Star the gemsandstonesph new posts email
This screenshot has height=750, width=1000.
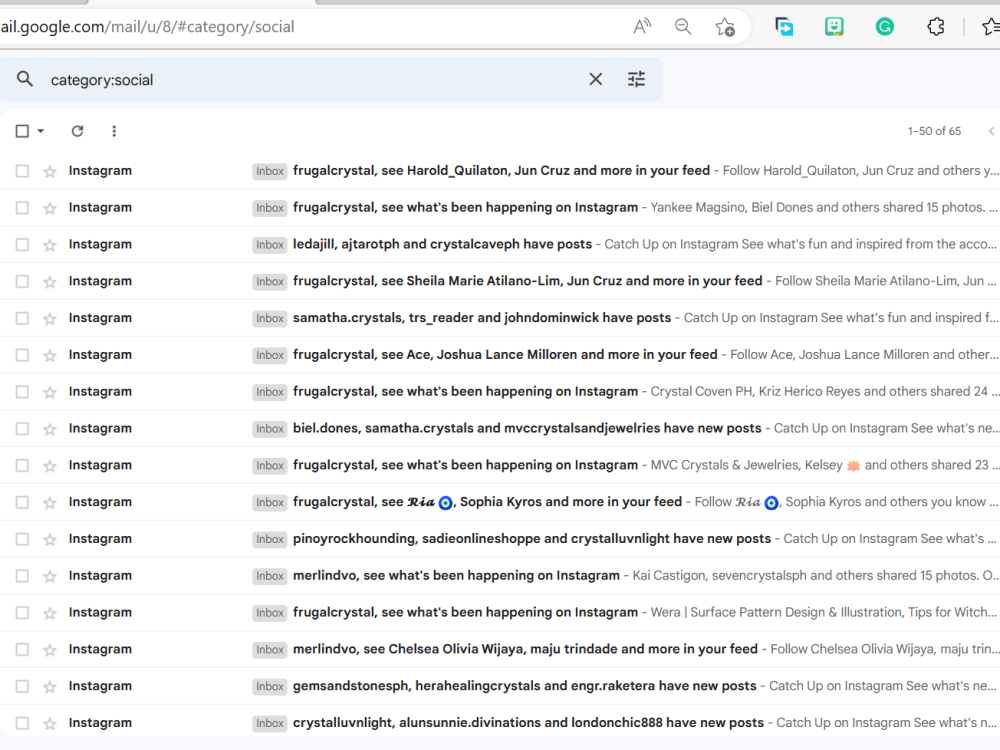[50, 686]
